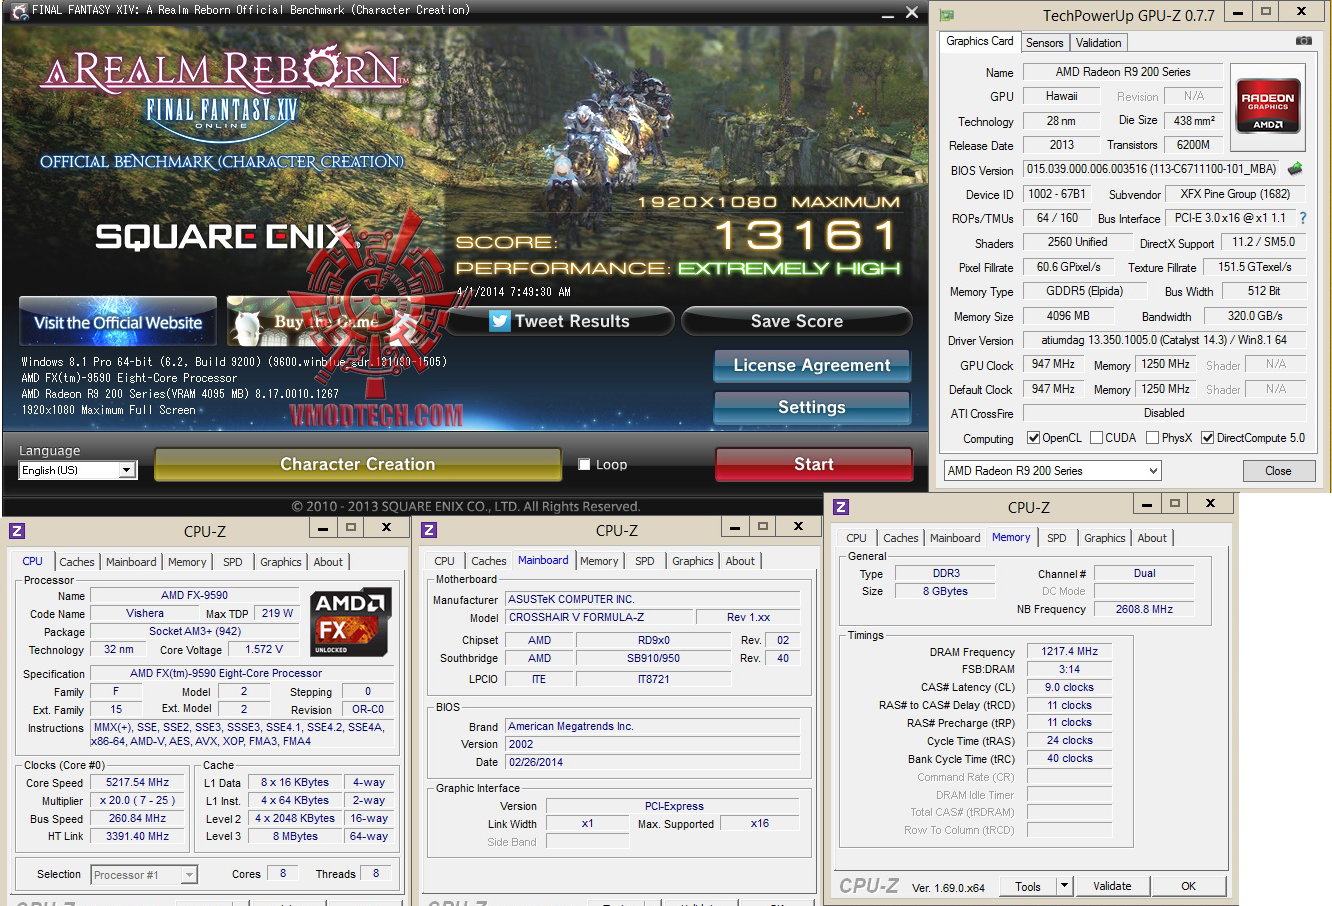The width and height of the screenshot is (1332, 906).
Task: Click the BIOS Date value '02/26/2014'
Action: click(x=652, y=762)
